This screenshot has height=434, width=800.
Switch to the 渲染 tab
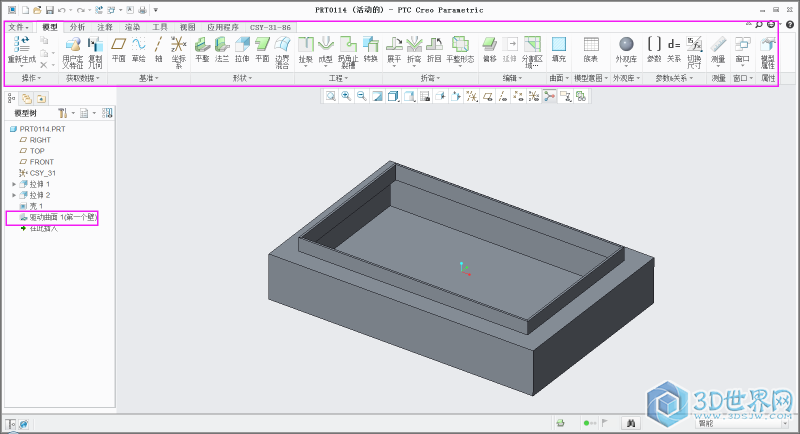coord(132,27)
